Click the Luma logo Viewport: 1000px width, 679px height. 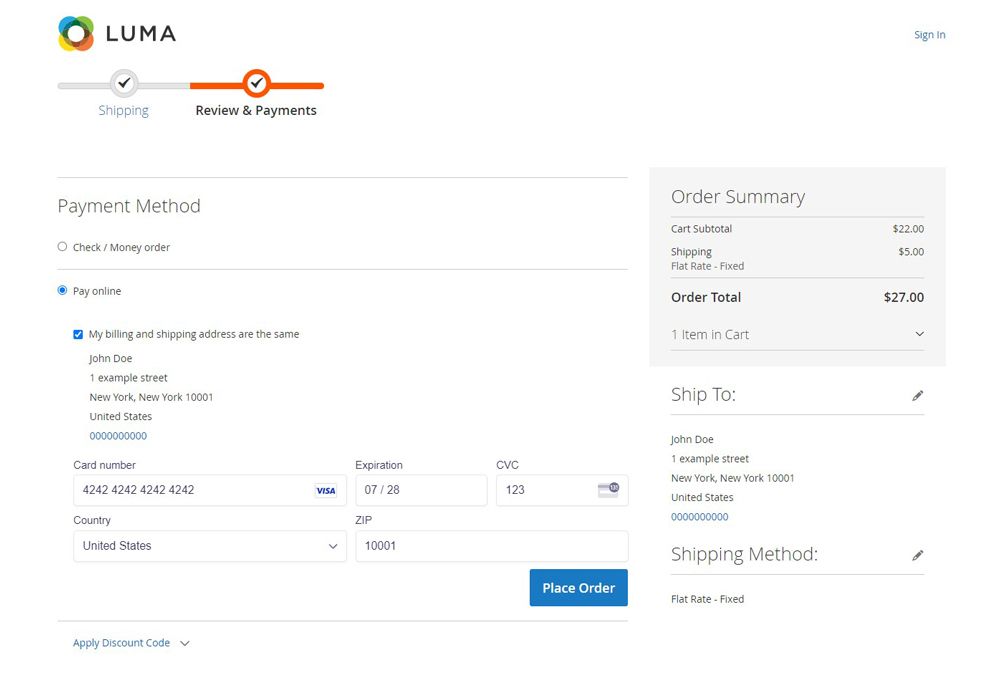point(115,32)
